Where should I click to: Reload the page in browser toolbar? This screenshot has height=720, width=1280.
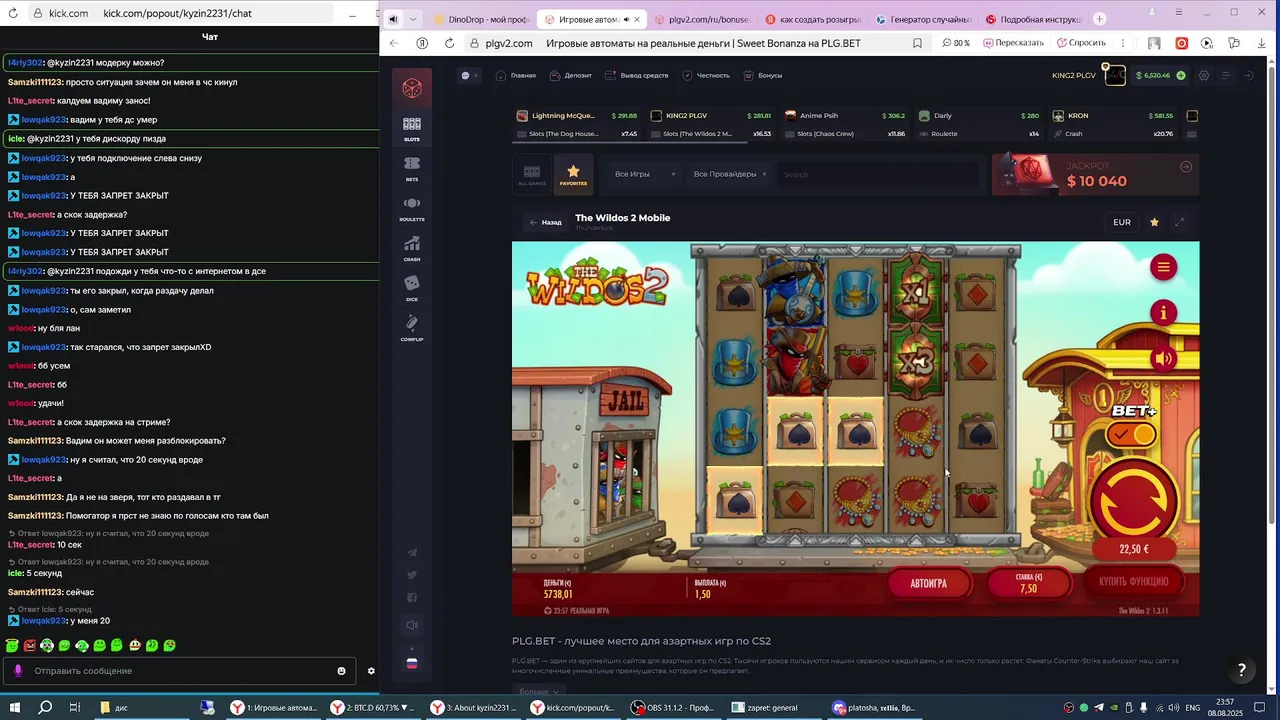coord(449,43)
